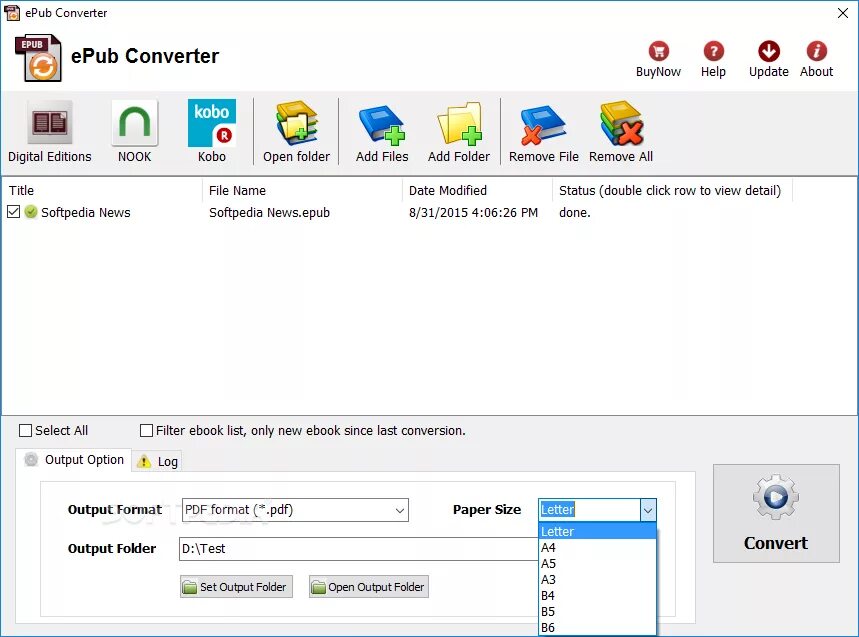Click the Paper Size Letter text field

point(589,510)
